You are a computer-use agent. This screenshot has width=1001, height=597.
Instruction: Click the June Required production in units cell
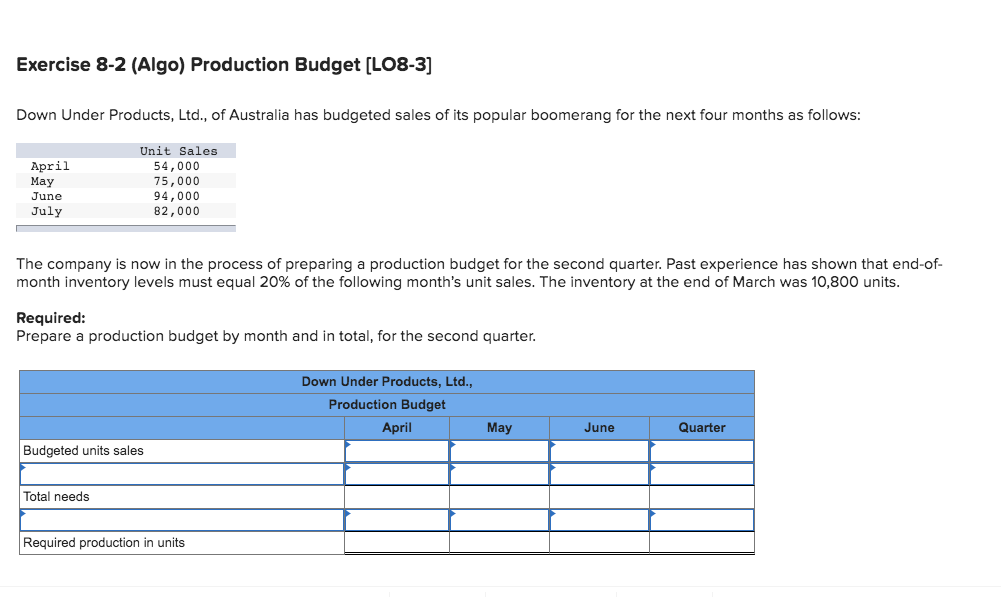pyautogui.click(x=599, y=542)
